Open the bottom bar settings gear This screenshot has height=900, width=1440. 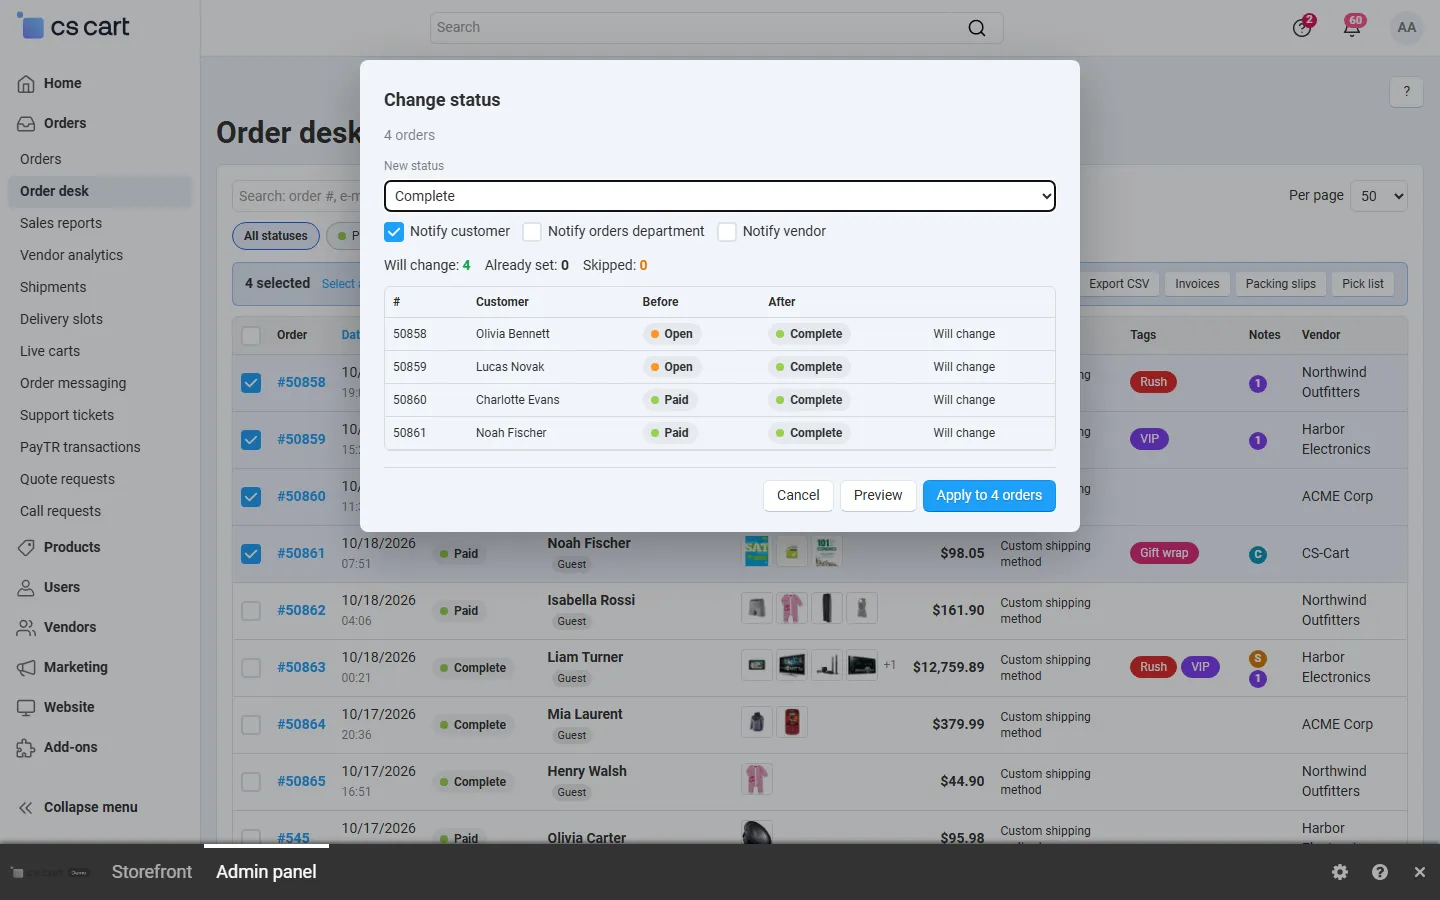[1340, 872]
